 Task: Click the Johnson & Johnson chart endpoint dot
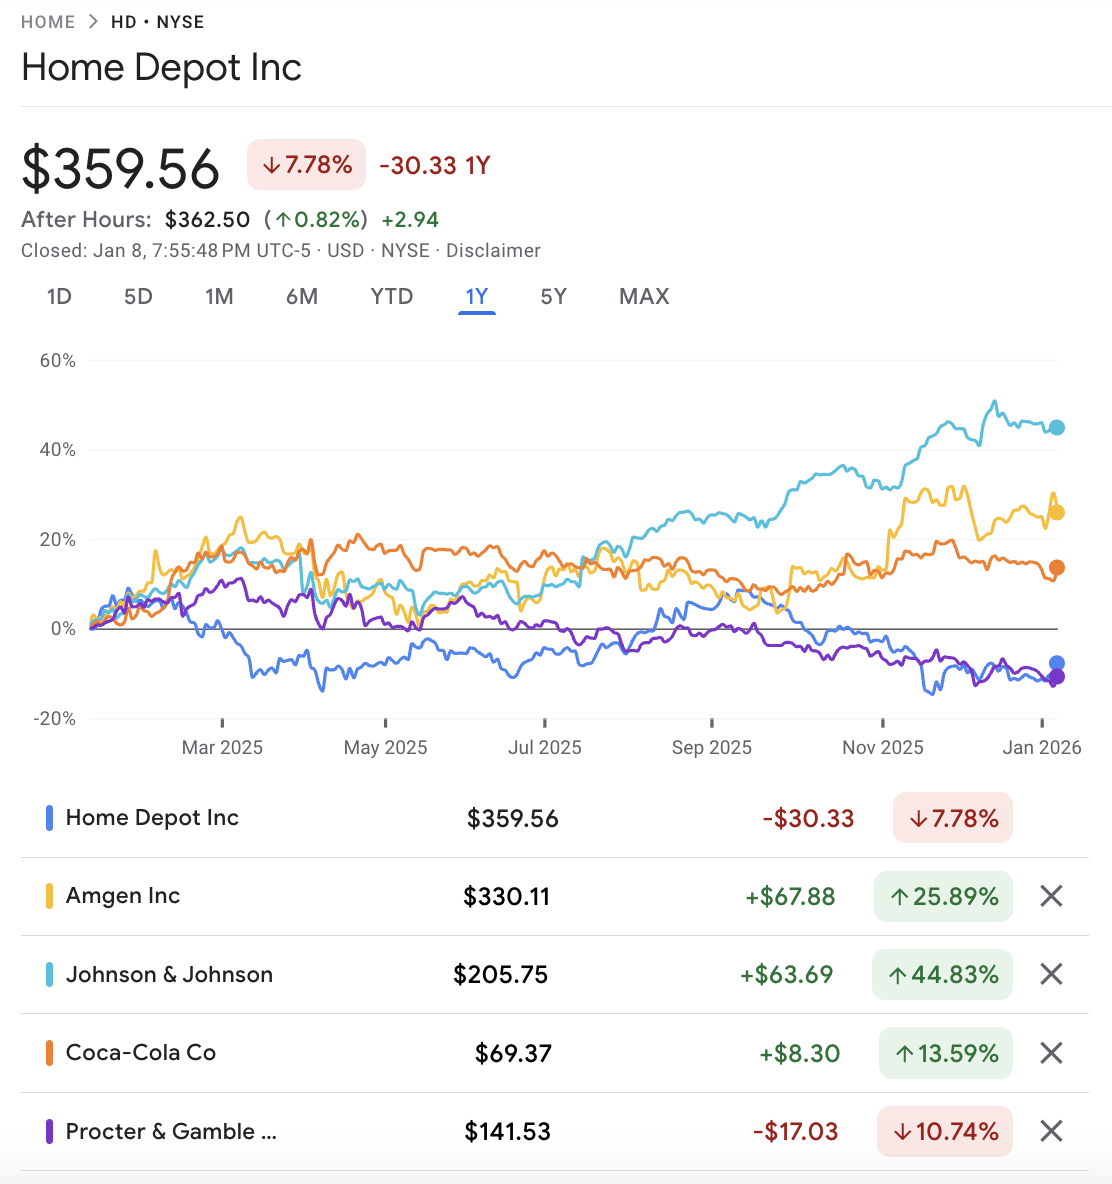click(1057, 428)
